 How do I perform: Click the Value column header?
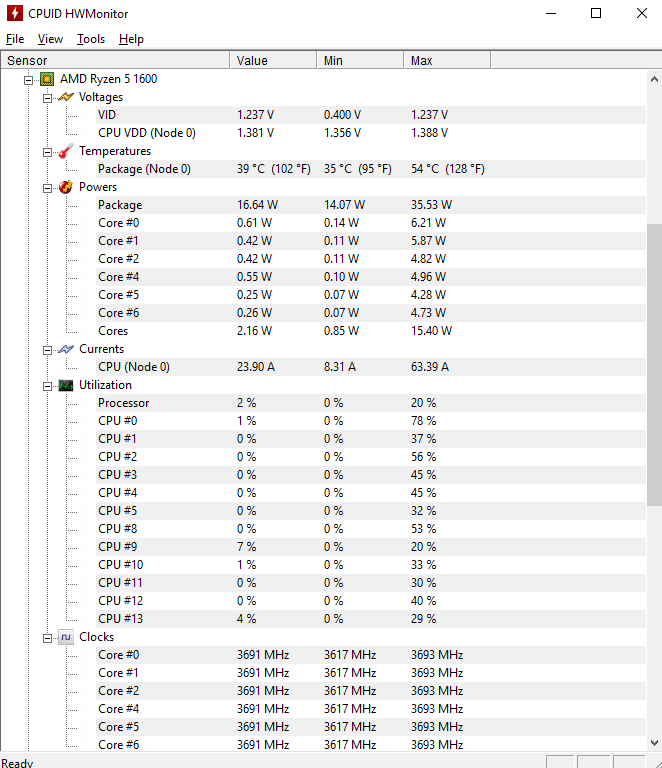(x=273, y=60)
